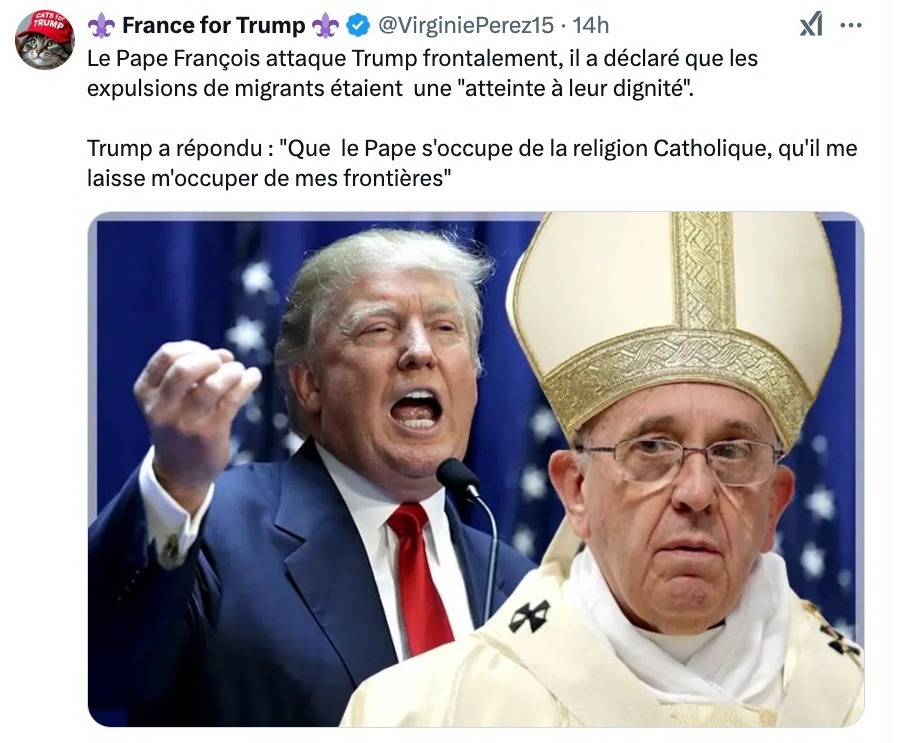Visit the @VirginiePerez15 handle link

click(465, 25)
